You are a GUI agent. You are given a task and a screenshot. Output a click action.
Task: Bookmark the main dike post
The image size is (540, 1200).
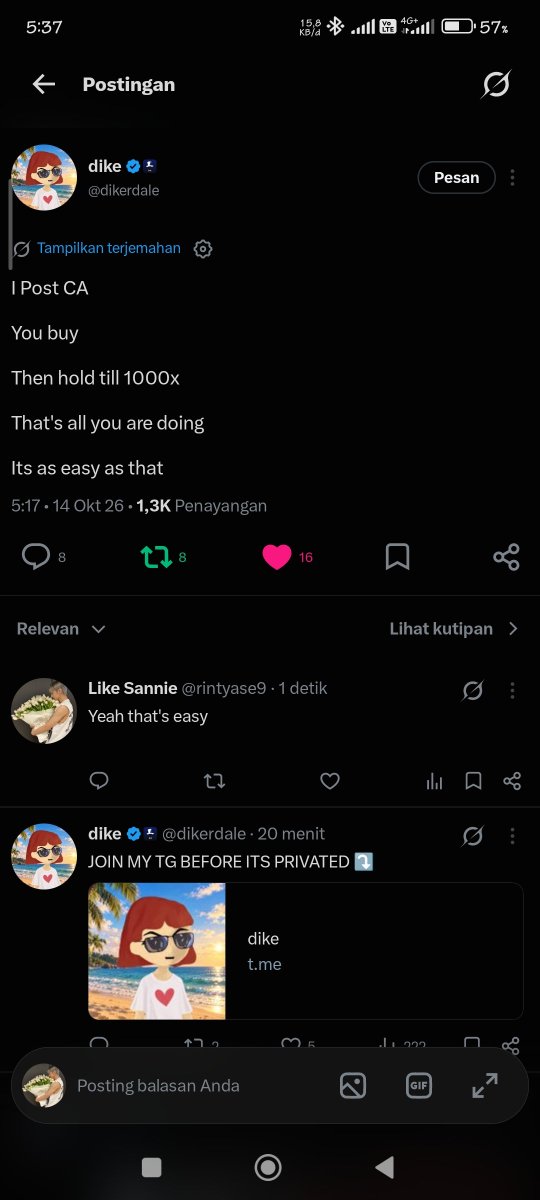coord(397,557)
